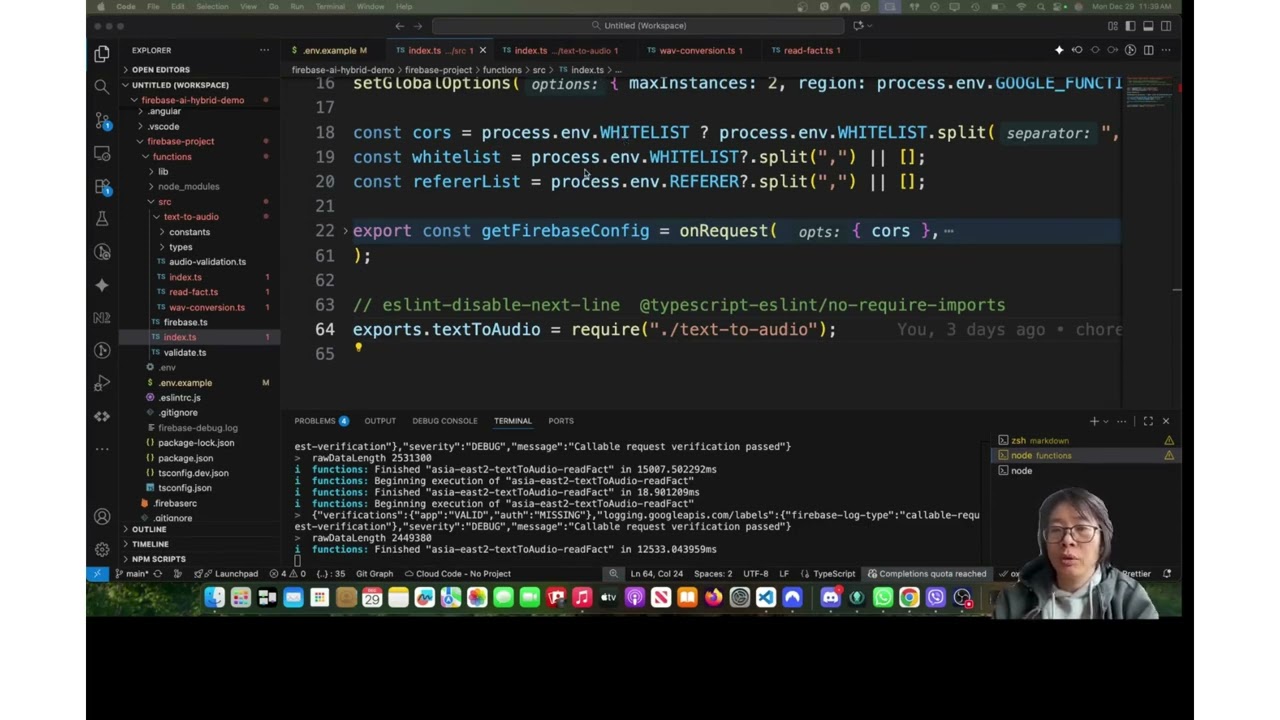Image resolution: width=1280 pixels, height=720 pixels.
Task: Open the Terminal menu in menu bar
Action: click(330, 7)
